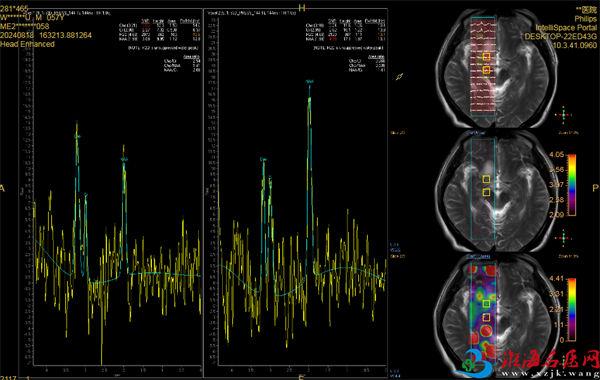Click the 4.41 rainbow color scale bar
The width and height of the screenshot is (600, 380).
pyautogui.click(x=572, y=310)
